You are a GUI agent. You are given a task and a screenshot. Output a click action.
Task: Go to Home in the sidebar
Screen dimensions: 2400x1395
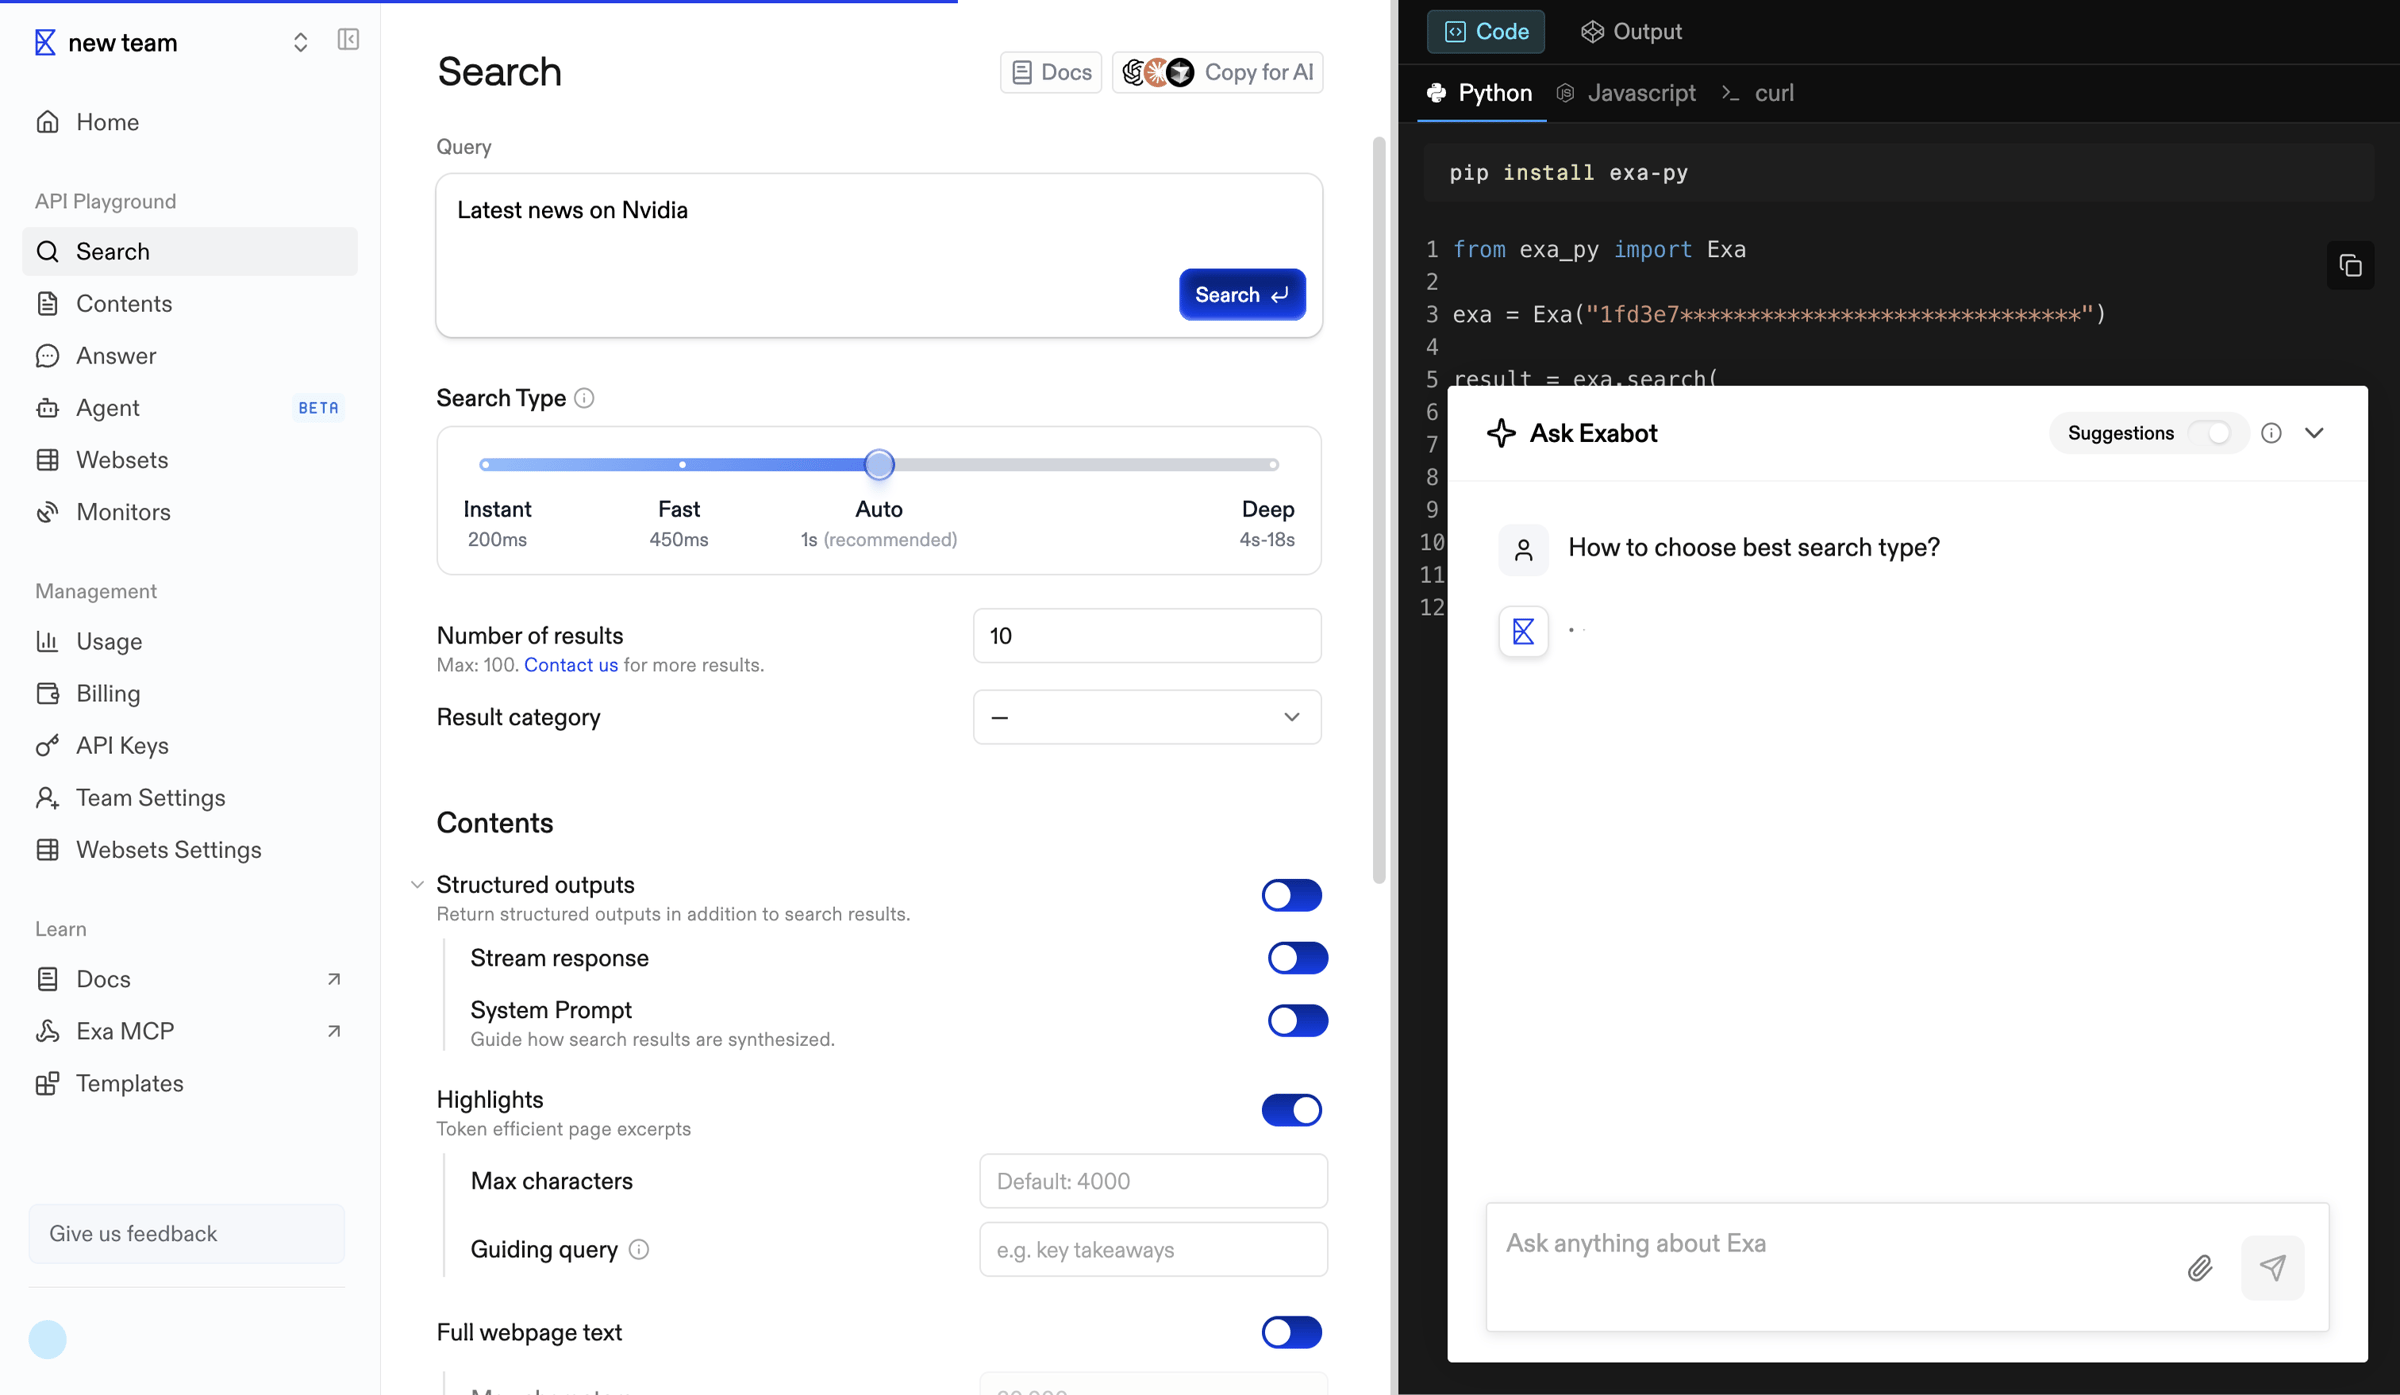190,122
